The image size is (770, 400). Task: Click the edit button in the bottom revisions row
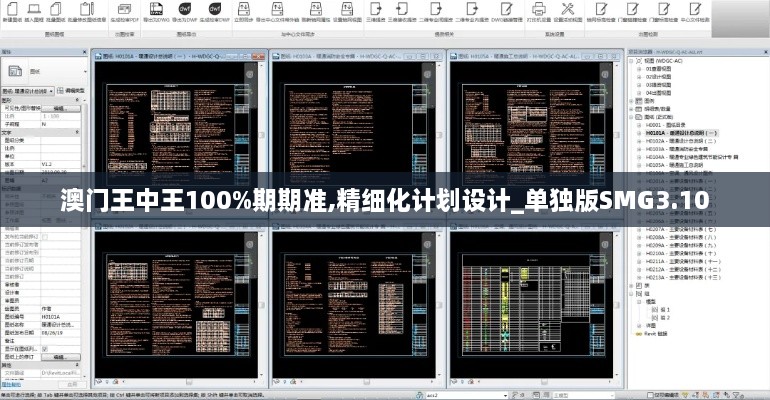pos(60,357)
